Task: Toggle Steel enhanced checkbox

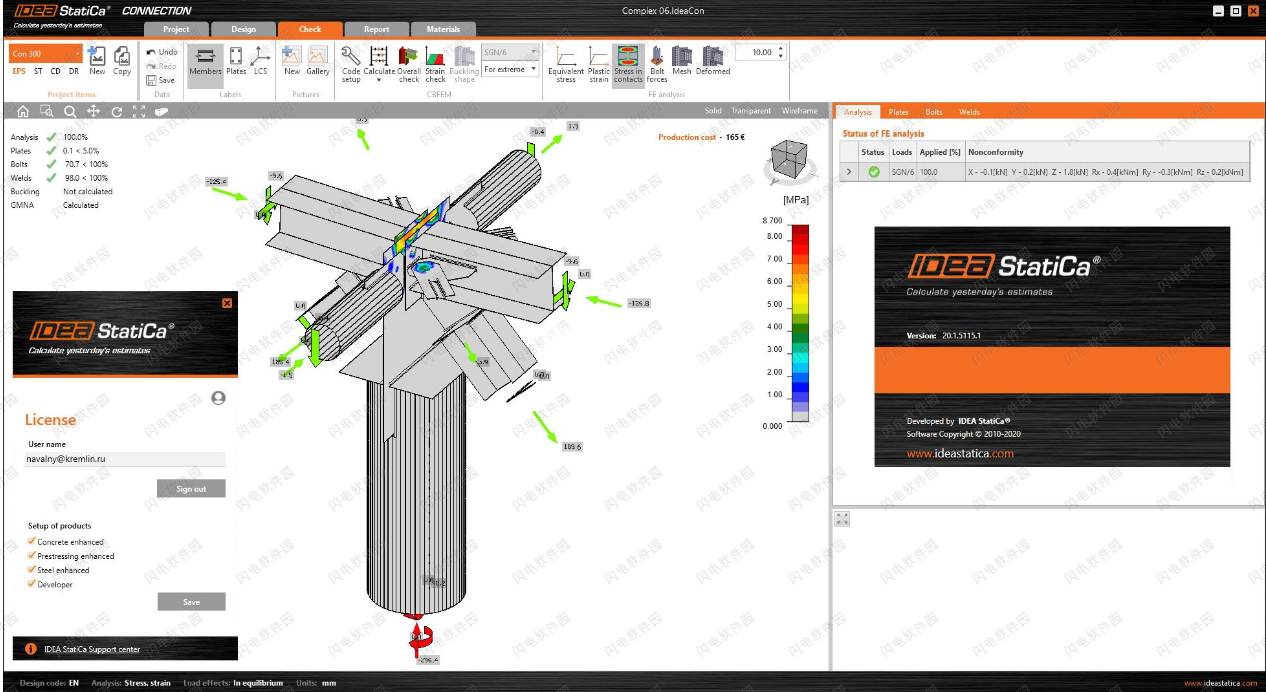Action: (x=32, y=570)
